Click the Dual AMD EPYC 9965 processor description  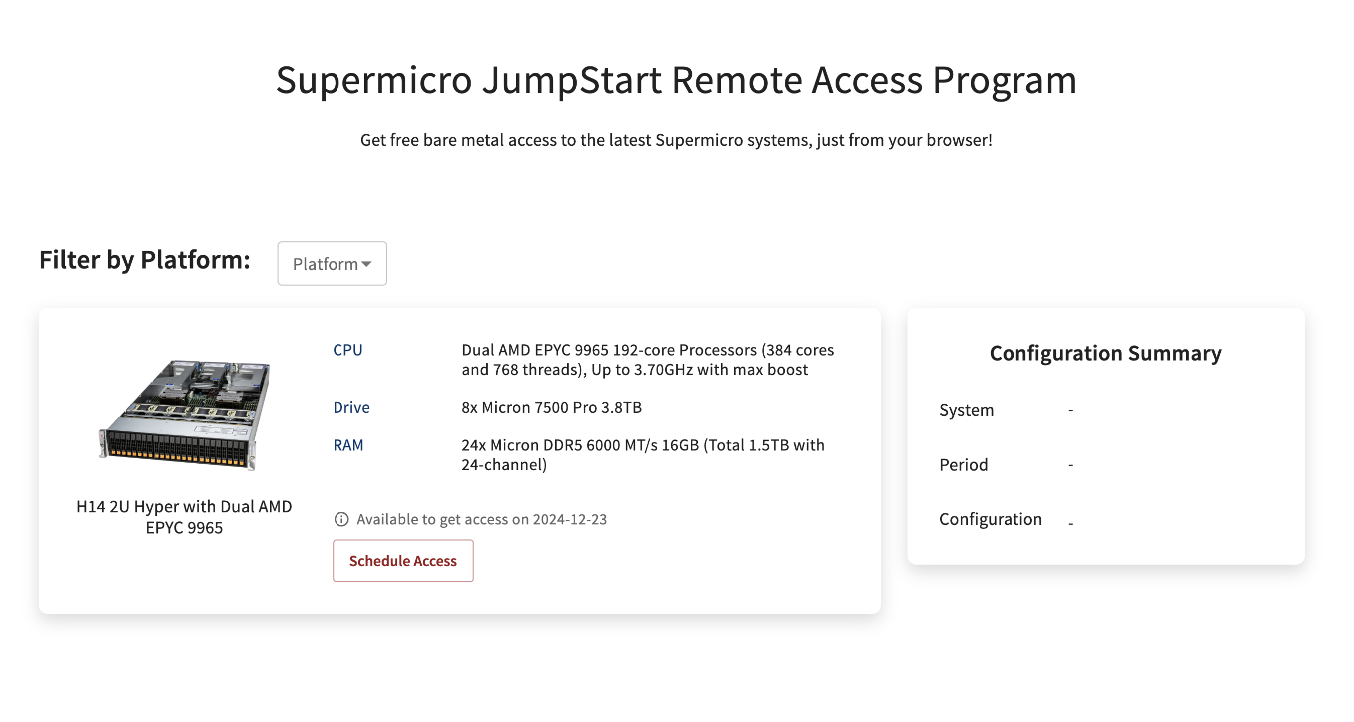pos(647,360)
